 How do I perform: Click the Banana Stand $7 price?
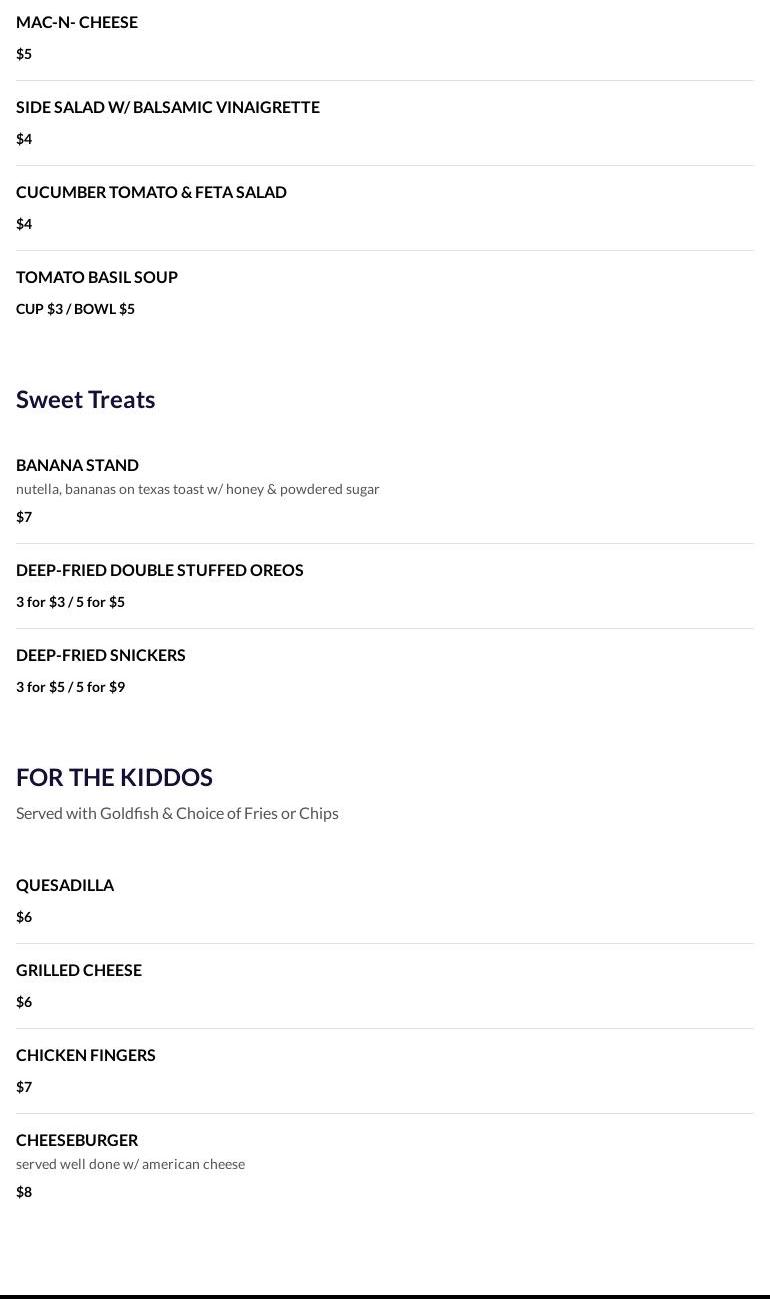coord(24,517)
